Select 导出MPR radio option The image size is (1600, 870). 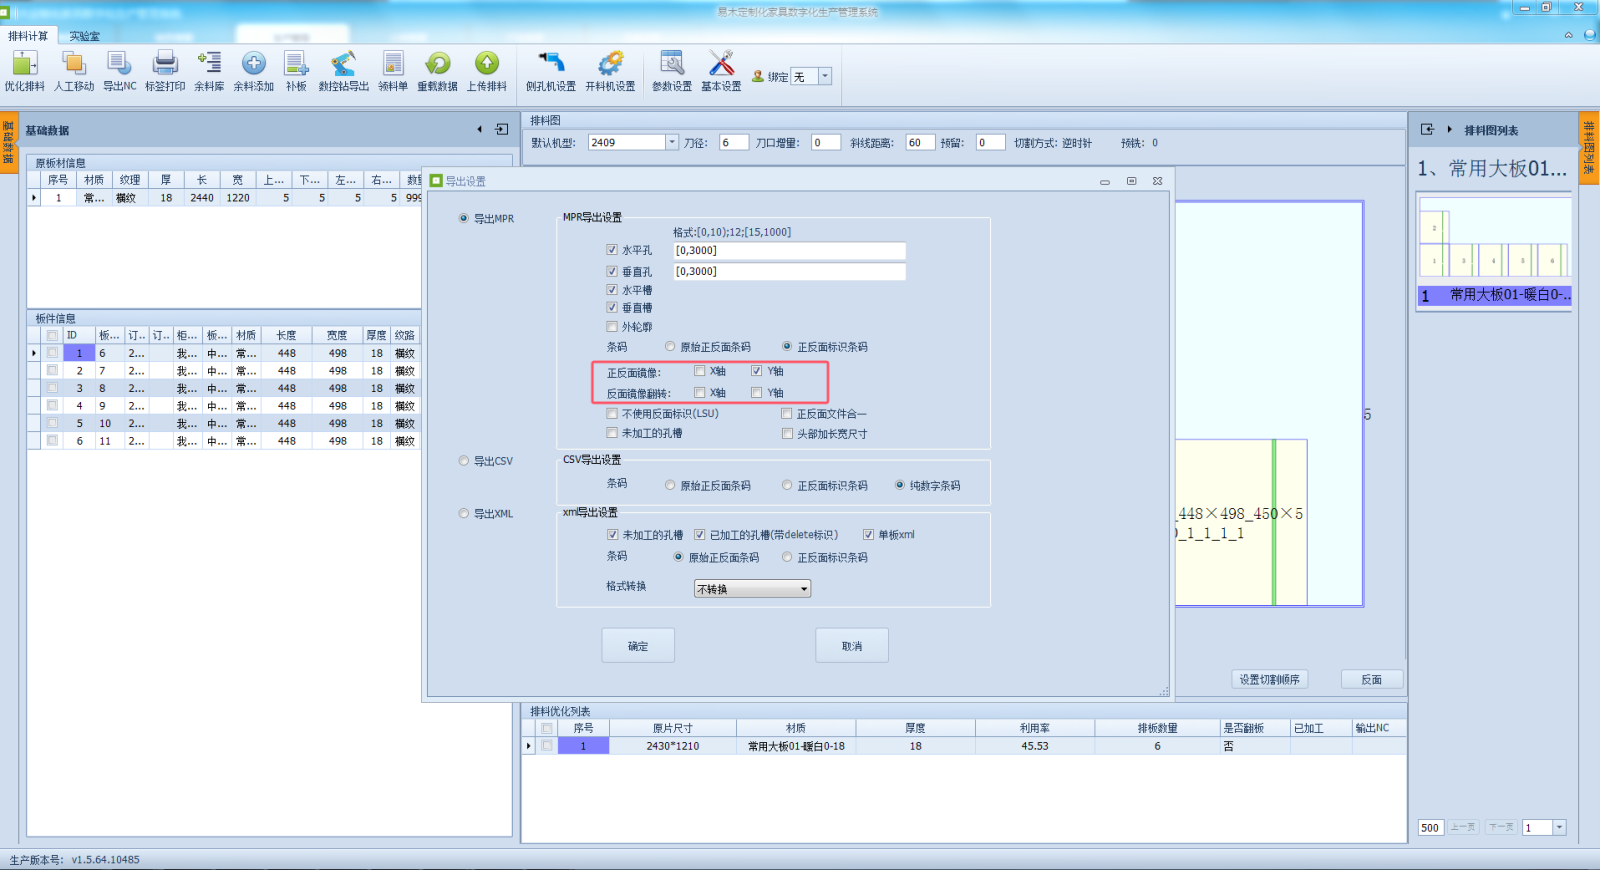click(x=464, y=218)
